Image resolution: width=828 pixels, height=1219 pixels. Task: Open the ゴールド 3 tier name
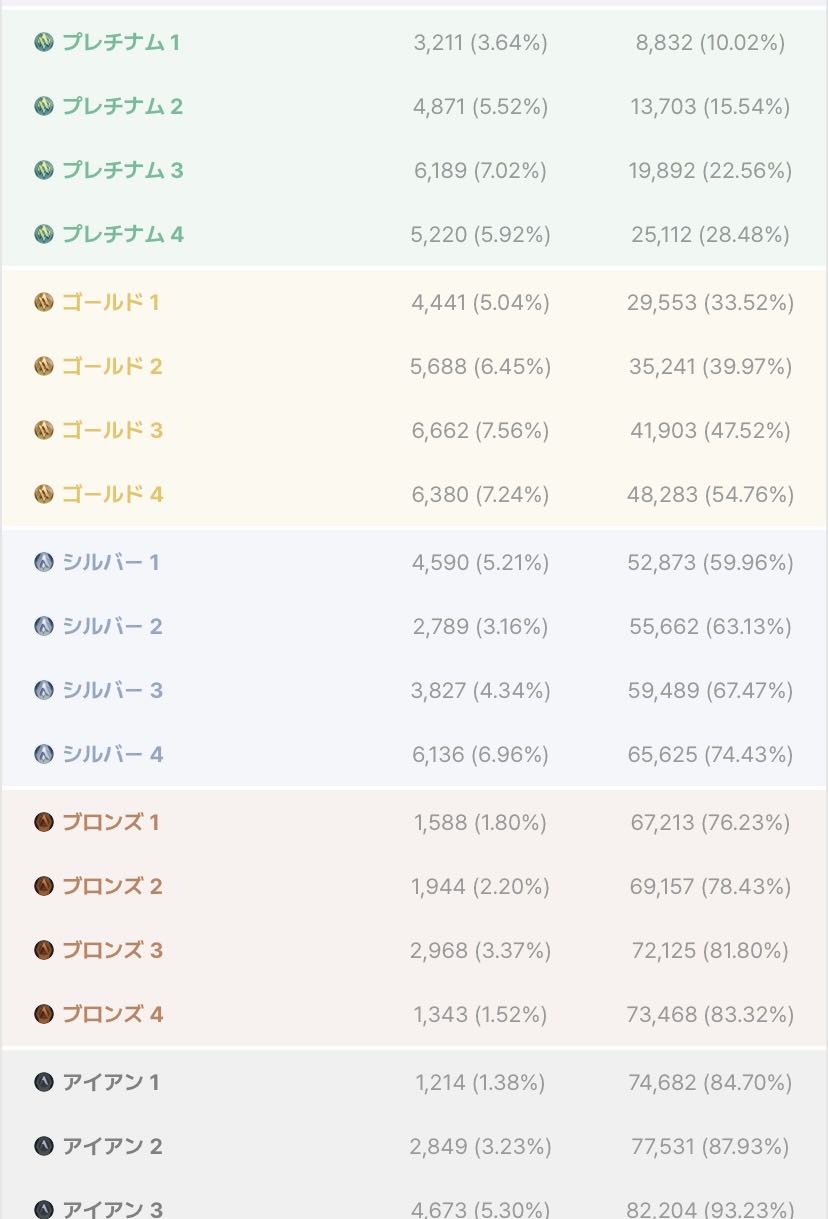tap(112, 430)
